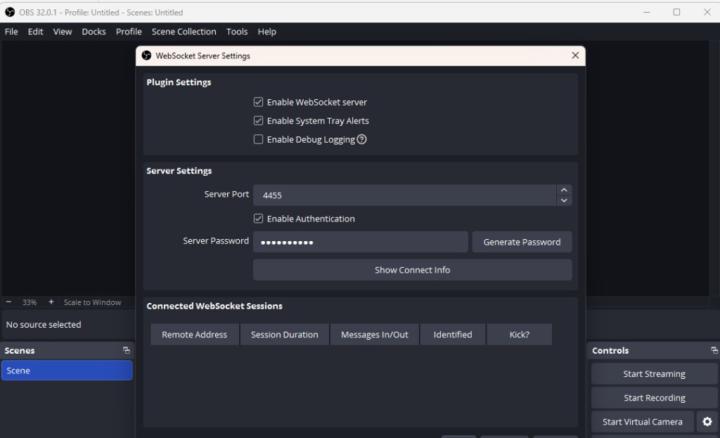The width and height of the screenshot is (720, 438).
Task: Open the Virtual Camera settings gear
Action: (707, 422)
